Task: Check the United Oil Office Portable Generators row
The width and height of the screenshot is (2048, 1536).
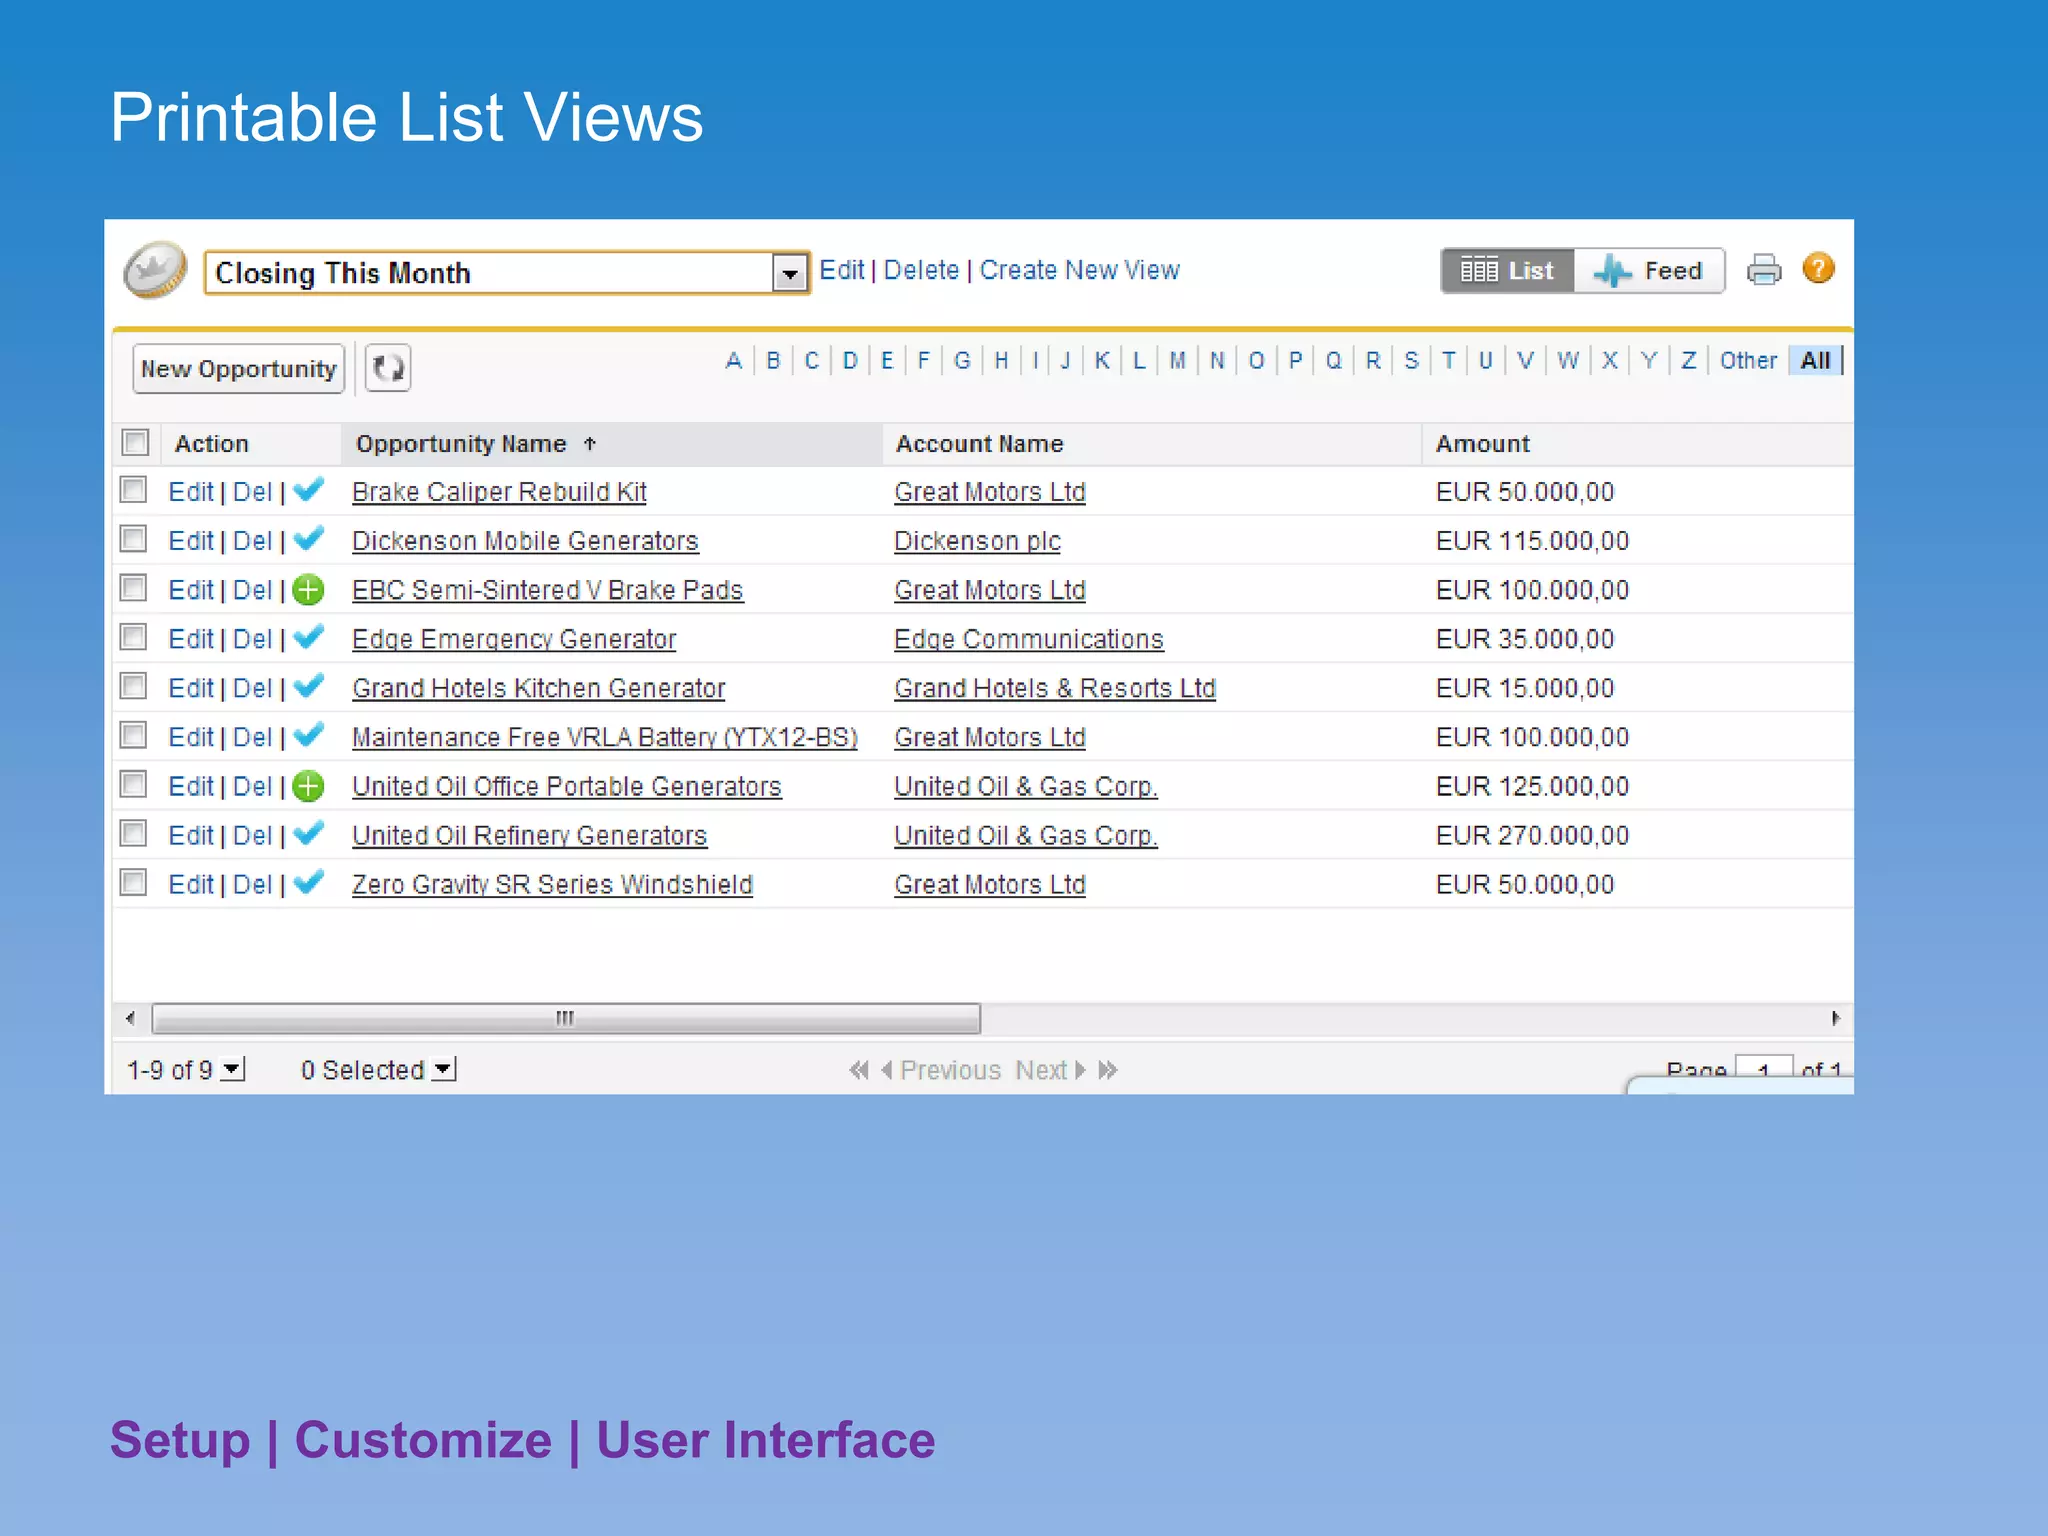Action: (133, 784)
